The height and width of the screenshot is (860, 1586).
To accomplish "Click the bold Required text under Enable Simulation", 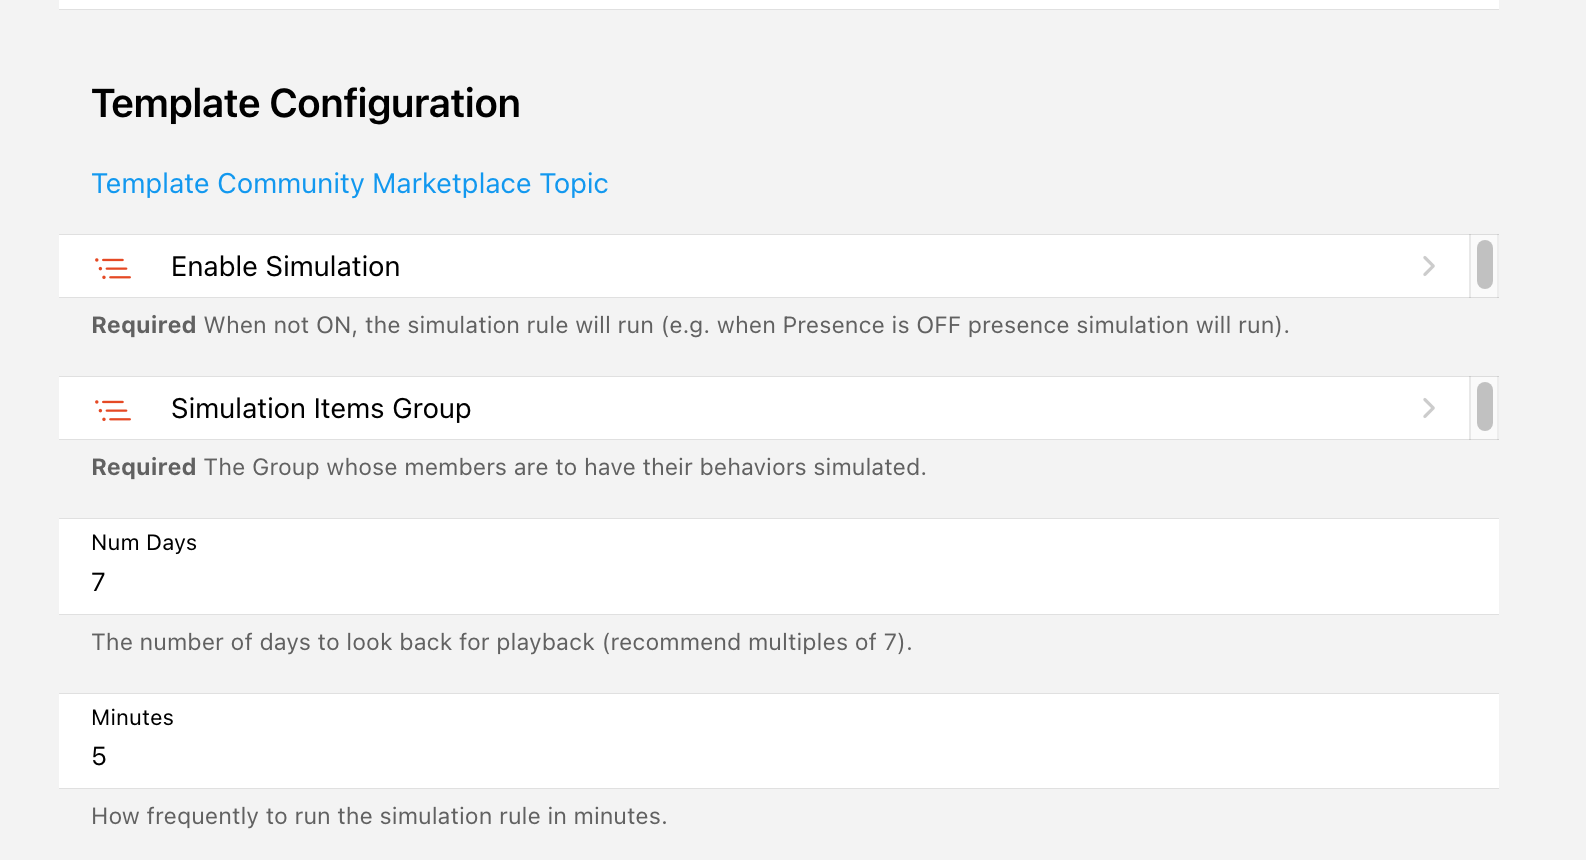I will (143, 326).
